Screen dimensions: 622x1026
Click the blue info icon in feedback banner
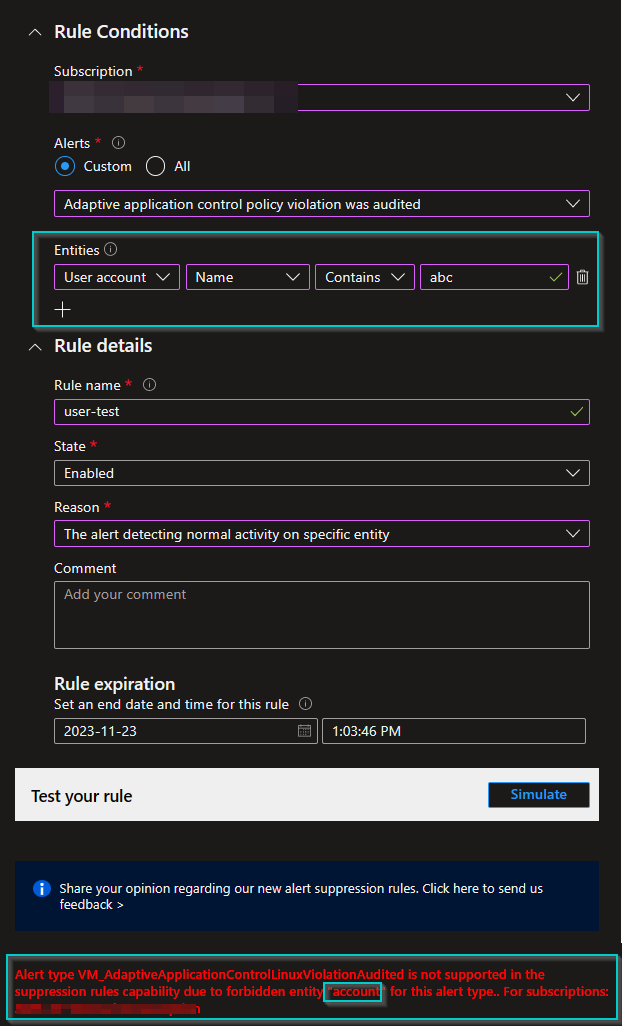(x=41, y=888)
